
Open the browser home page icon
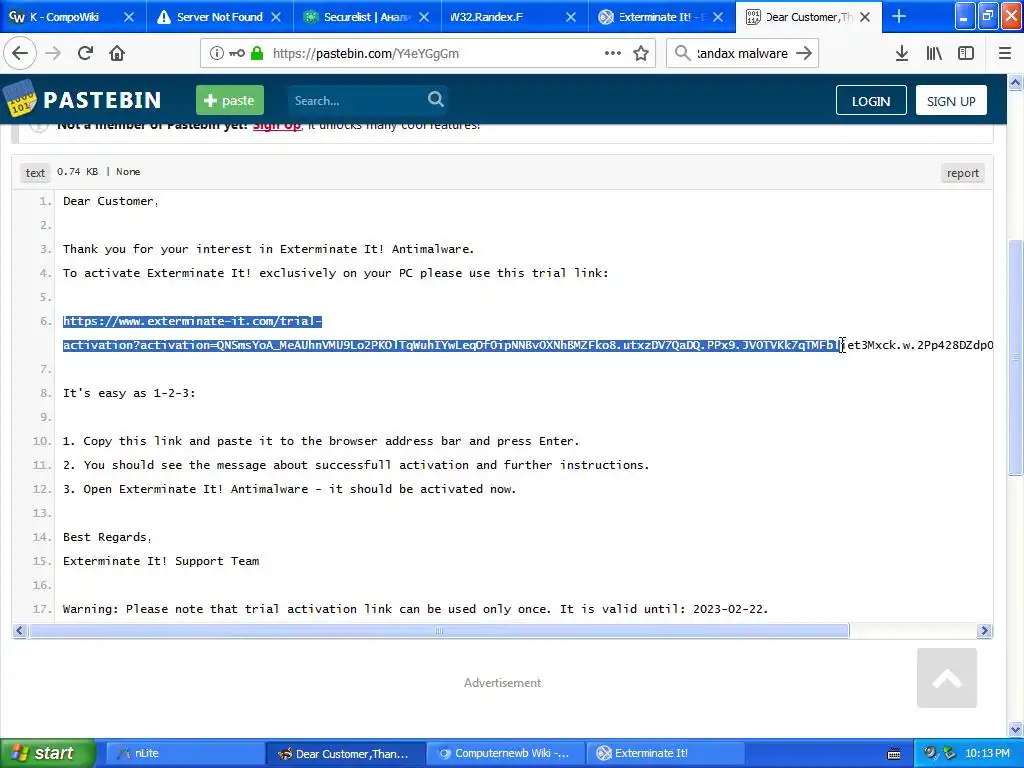click(x=117, y=54)
